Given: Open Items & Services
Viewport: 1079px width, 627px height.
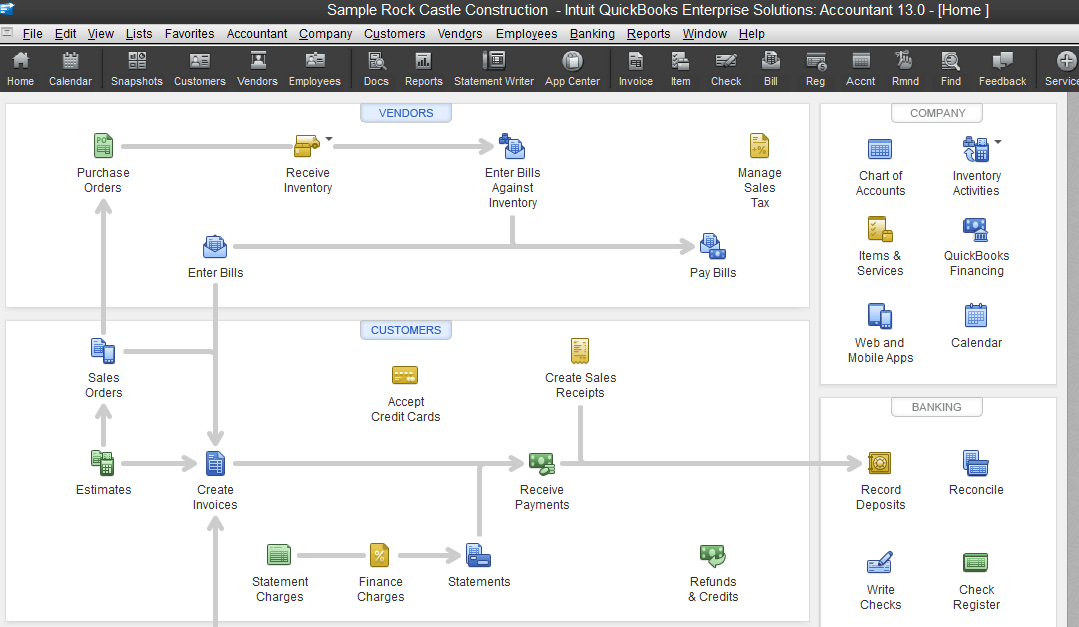Looking at the screenshot, I should click(880, 230).
